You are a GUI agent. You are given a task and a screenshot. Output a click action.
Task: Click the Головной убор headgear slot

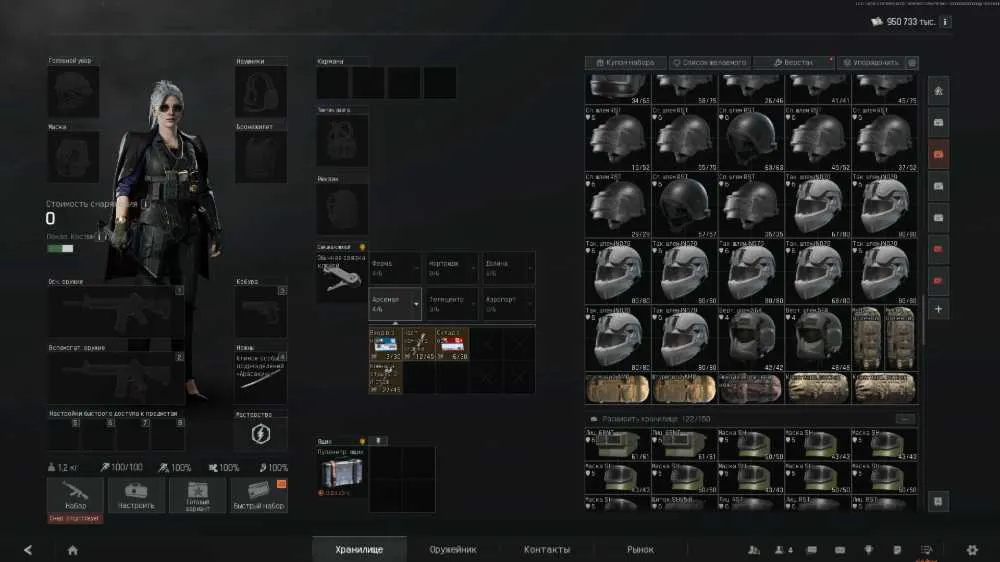(73, 92)
